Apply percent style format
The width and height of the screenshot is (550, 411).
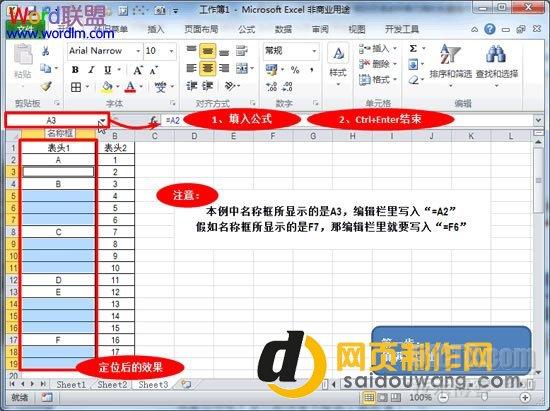tap(295, 70)
